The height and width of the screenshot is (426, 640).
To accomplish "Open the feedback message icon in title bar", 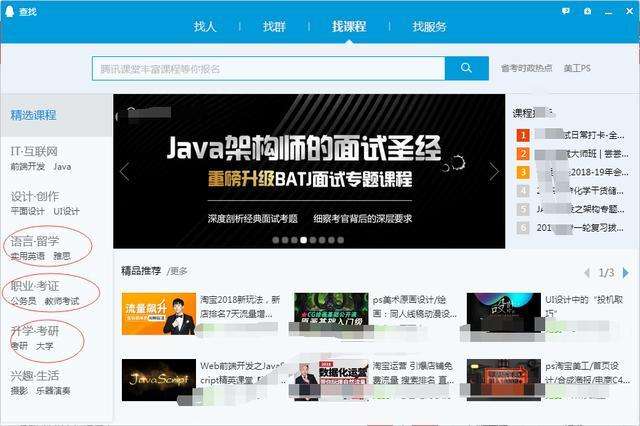I will pyautogui.click(x=566, y=10).
